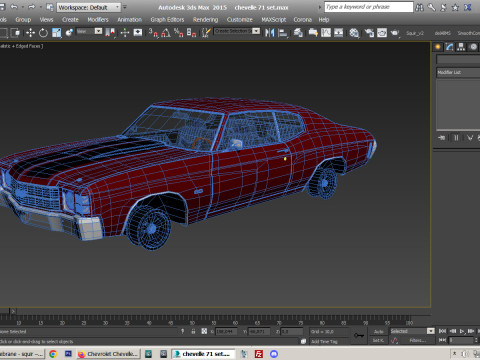The width and height of the screenshot is (480, 360).
Task: Open the Workspace: Default dropdown
Action: [x=89, y=7]
